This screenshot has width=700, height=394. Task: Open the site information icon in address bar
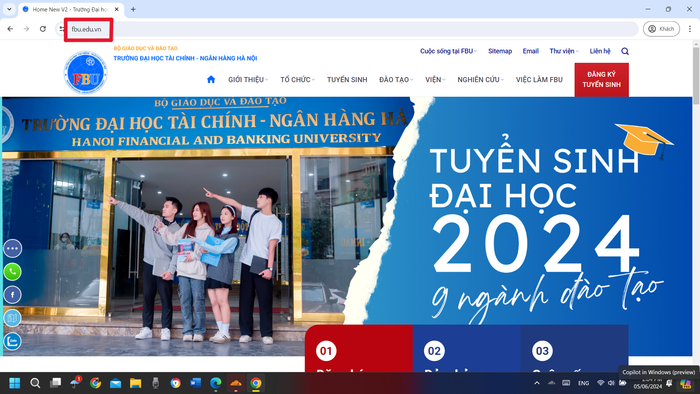pos(62,29)
